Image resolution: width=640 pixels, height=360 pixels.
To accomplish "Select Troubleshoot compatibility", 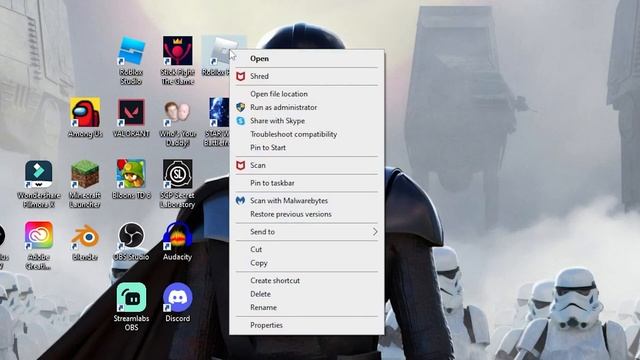I will [307, 134].
